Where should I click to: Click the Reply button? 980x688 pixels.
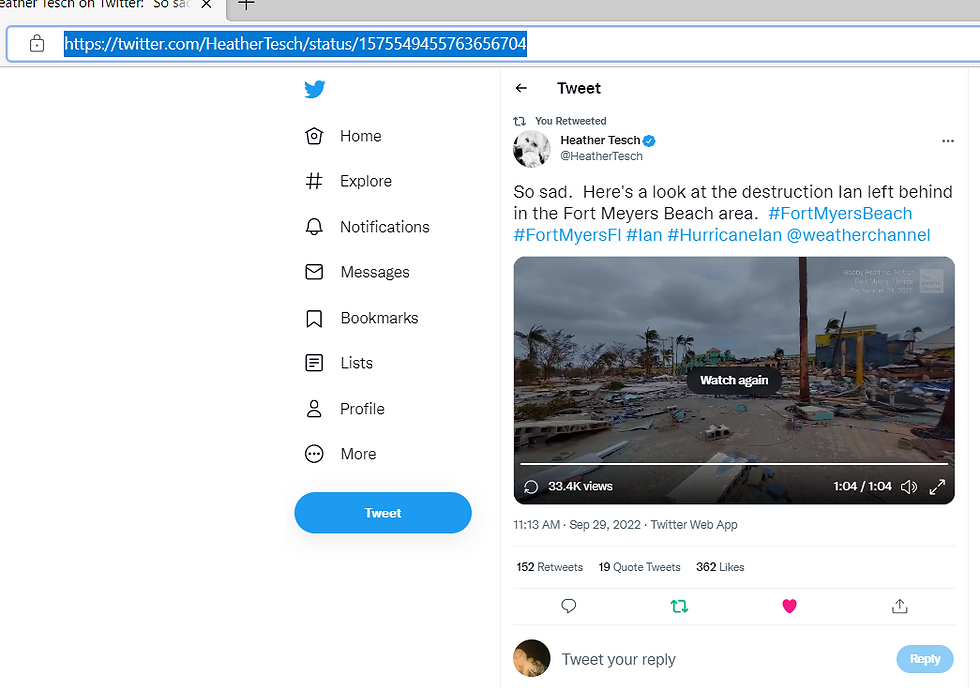click(925, 659)
